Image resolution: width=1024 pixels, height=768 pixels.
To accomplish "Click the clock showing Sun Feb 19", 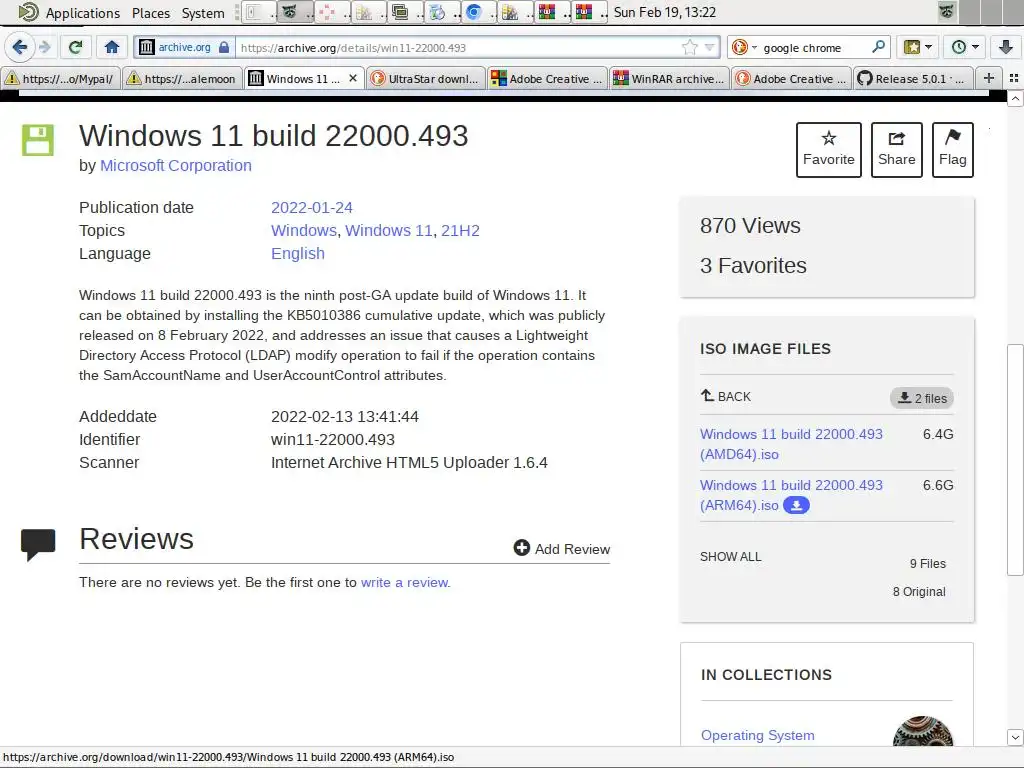I will 665,12.
